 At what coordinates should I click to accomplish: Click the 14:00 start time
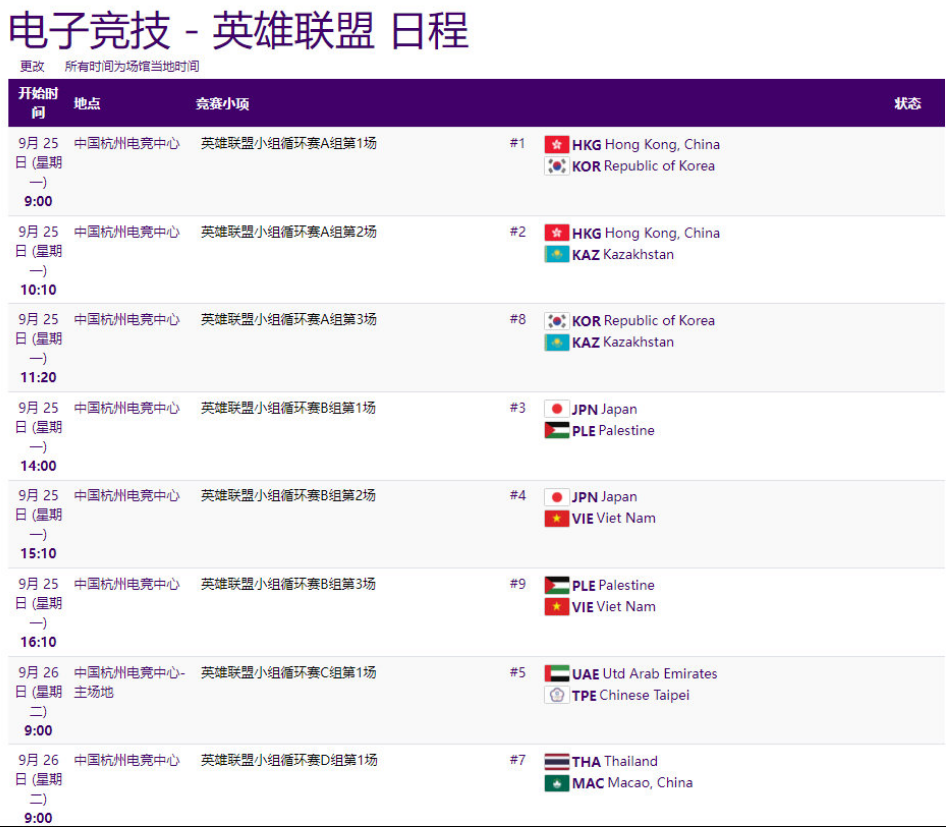(38, 466)
